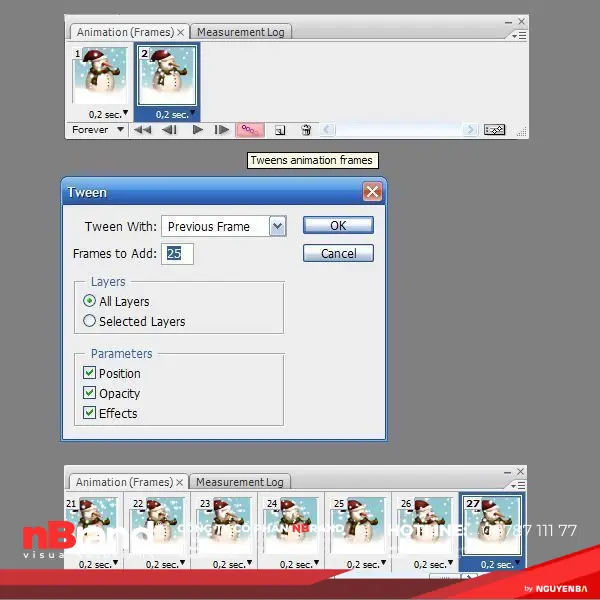Image resolution: width=600 pixels, height=600 pixels.
Task: Open frame 21 delay time dropdown
Action: click(x=116, y=562)
